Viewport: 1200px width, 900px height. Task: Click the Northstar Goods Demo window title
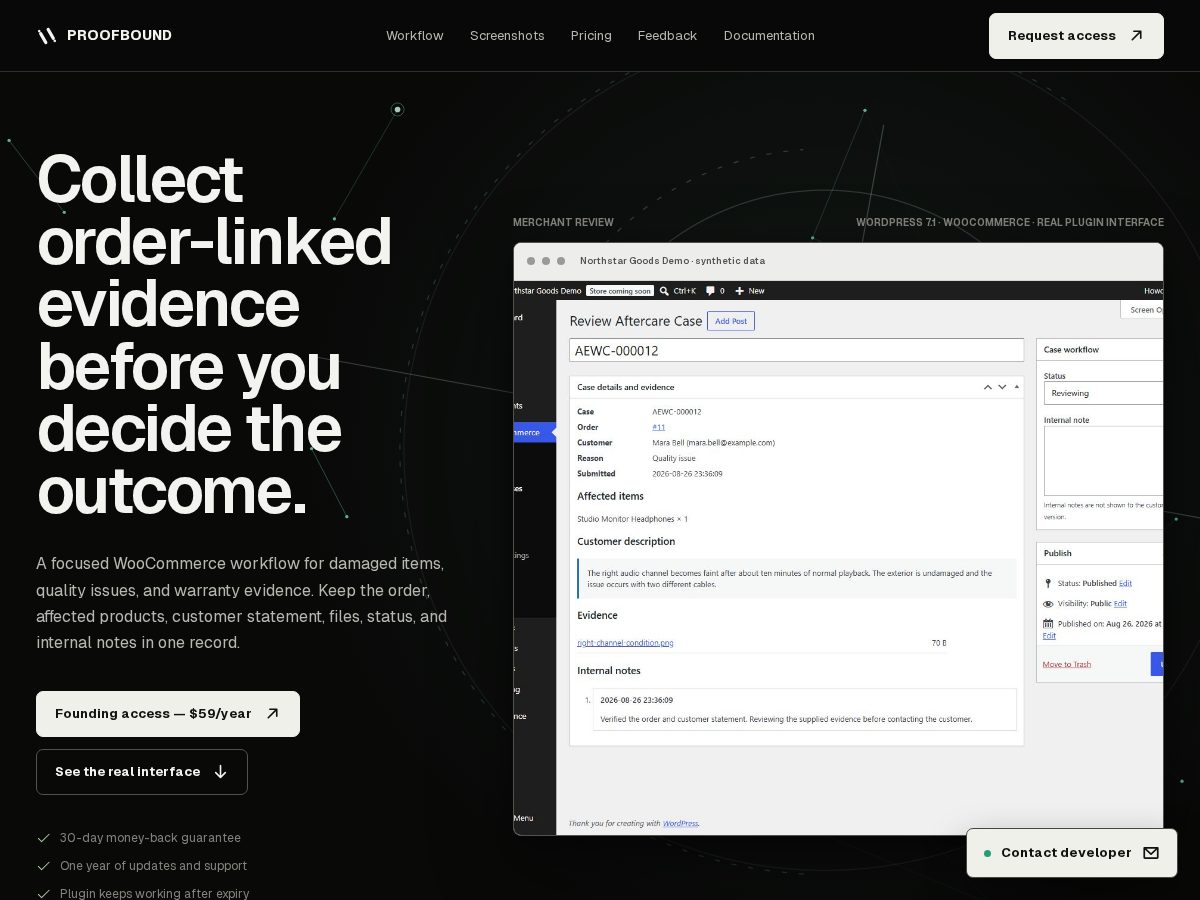pos(672,261)
